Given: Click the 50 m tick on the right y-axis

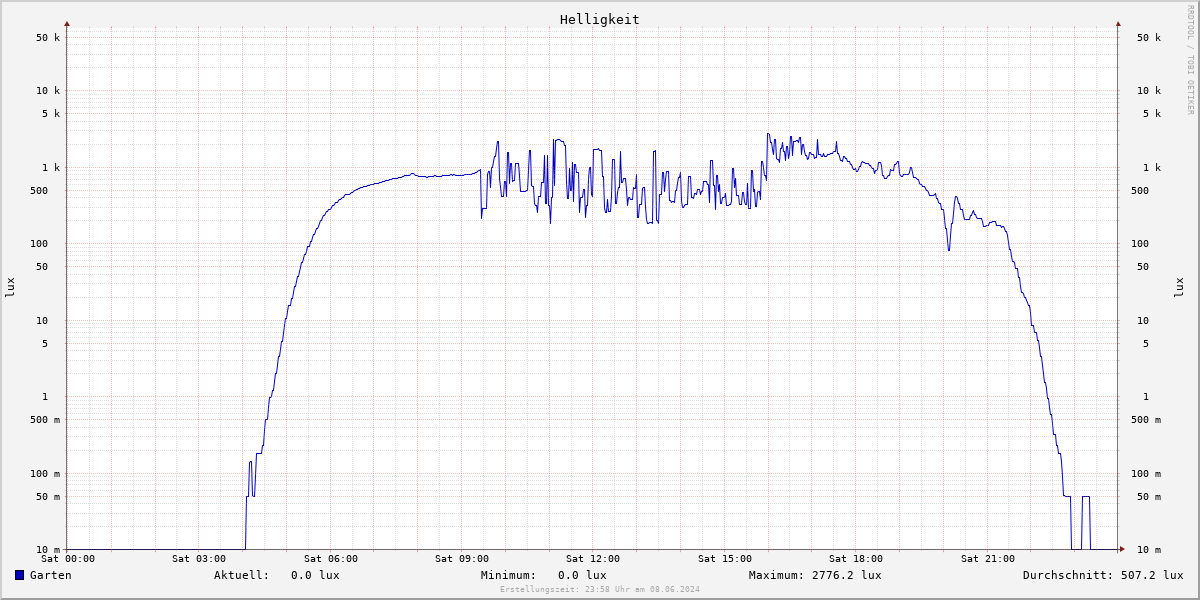Looking at the screenshot, I should coord(1149,497).
